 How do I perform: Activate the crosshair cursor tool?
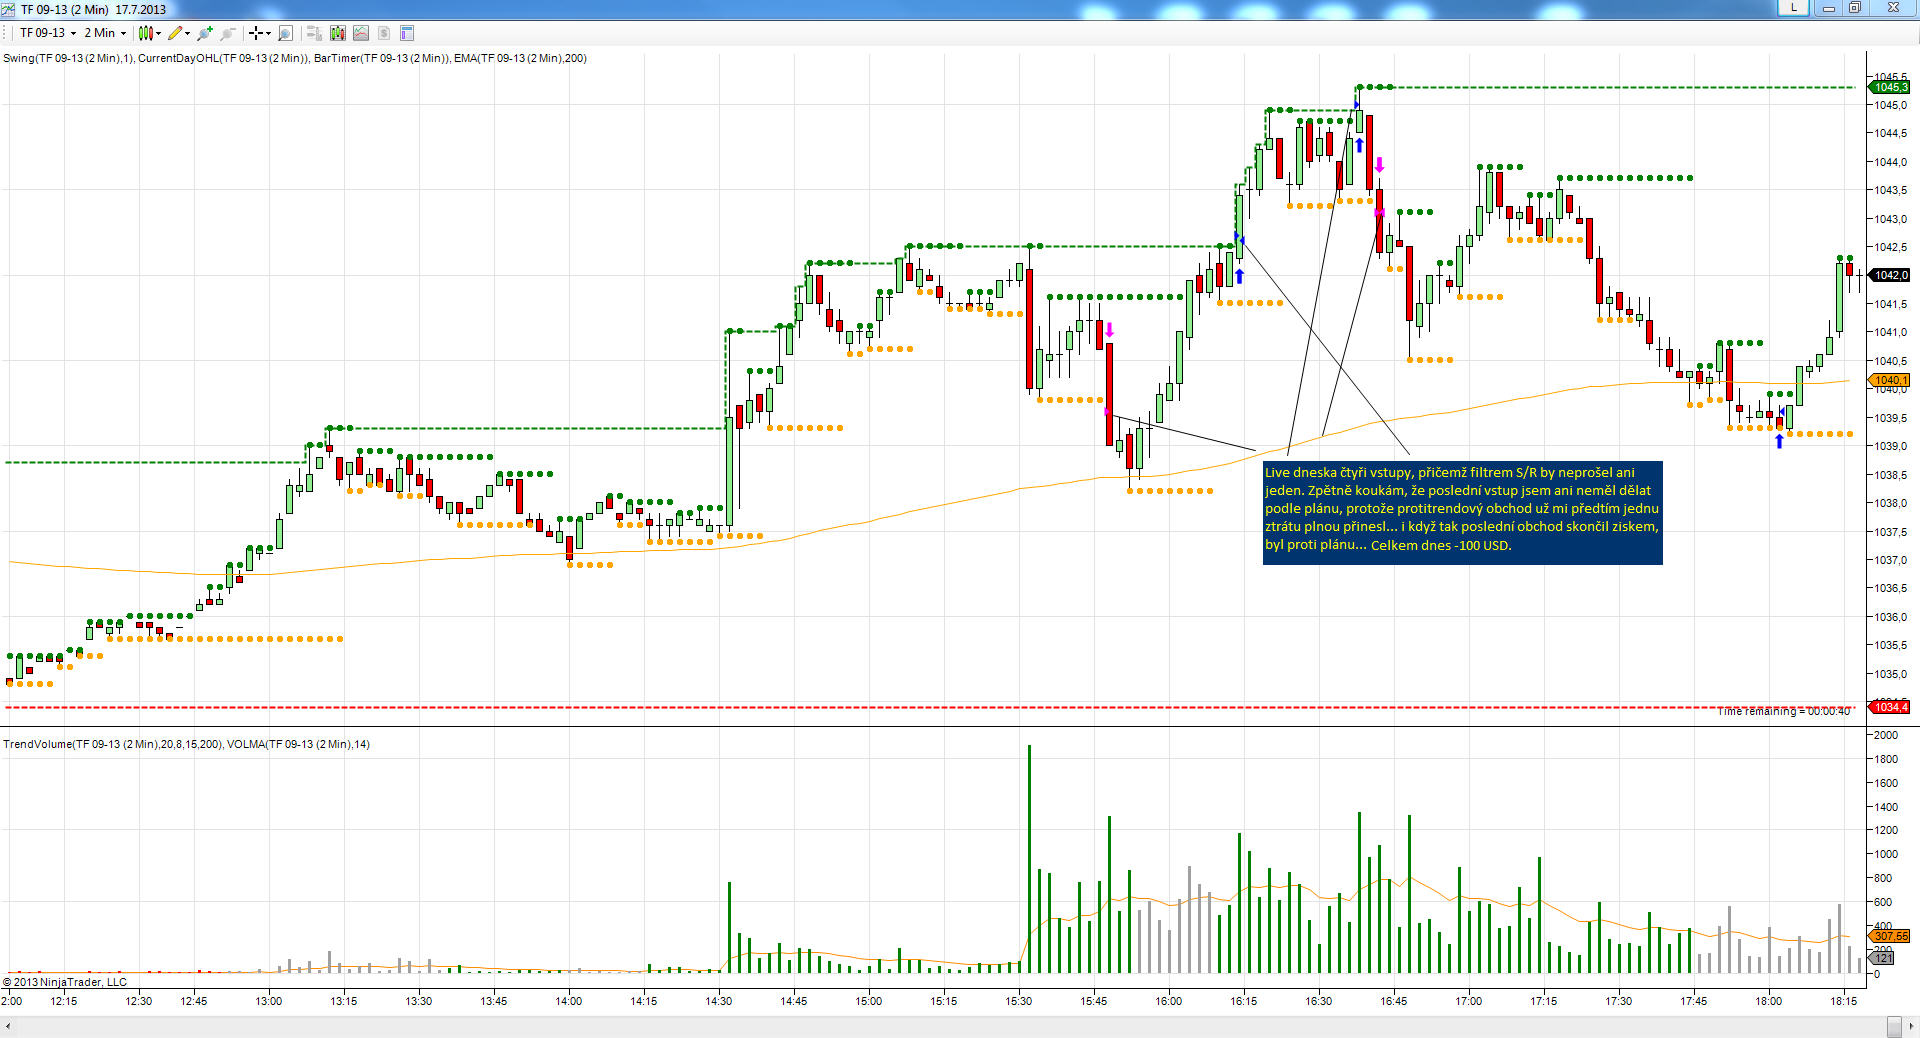(256, 33)
